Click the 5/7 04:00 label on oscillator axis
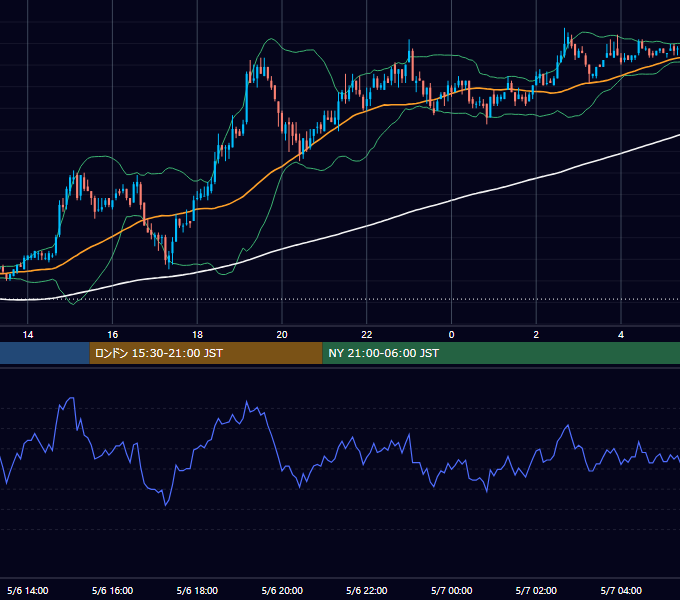Image resolution: width=680 pixels, height=600 pixels. point(621,590)
